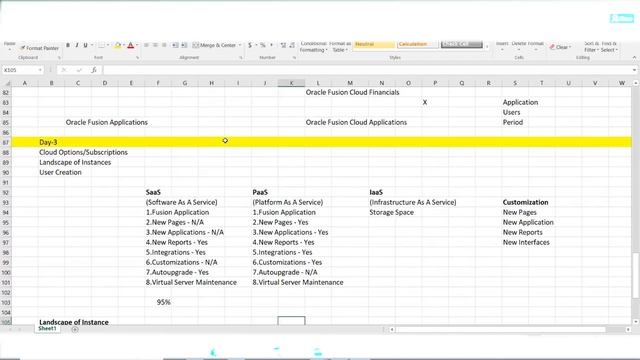Open Merge & Center dropdown arrow

tap(240, 45)
